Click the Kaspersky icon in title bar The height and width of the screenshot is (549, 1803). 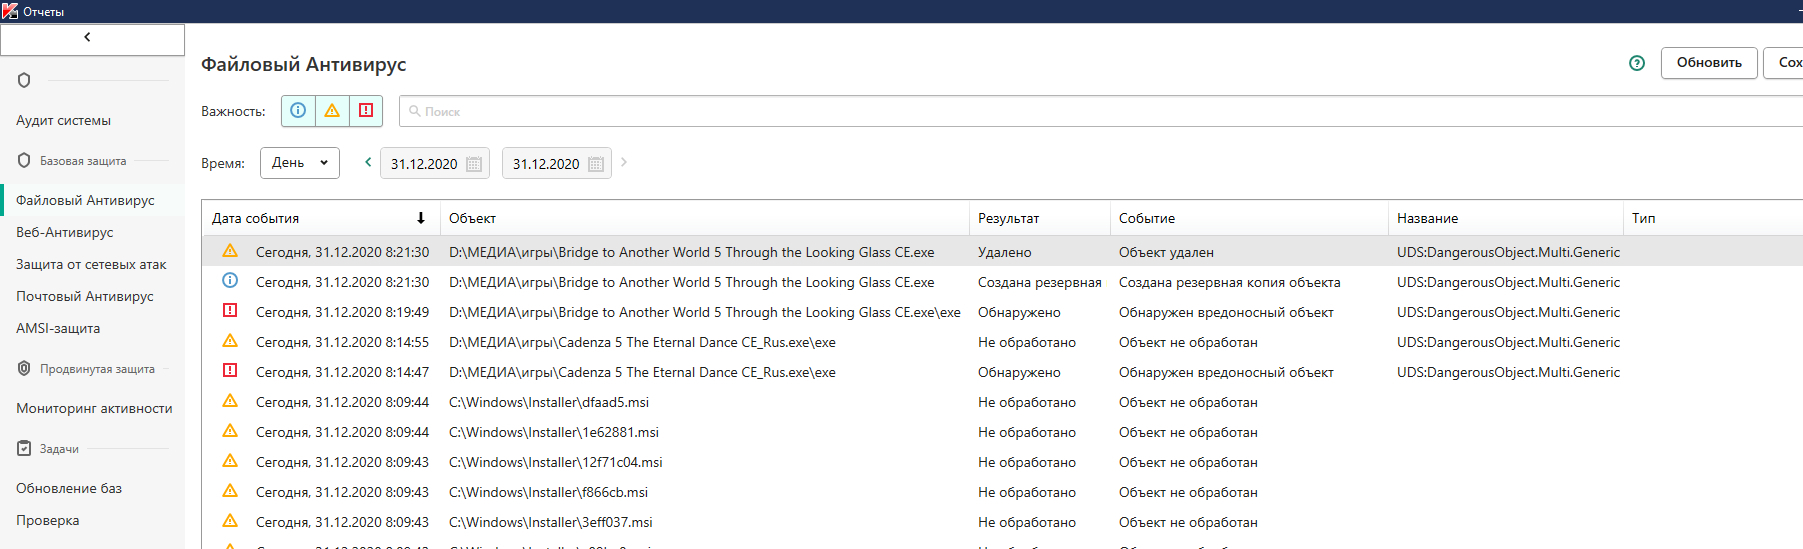[10, 11]
